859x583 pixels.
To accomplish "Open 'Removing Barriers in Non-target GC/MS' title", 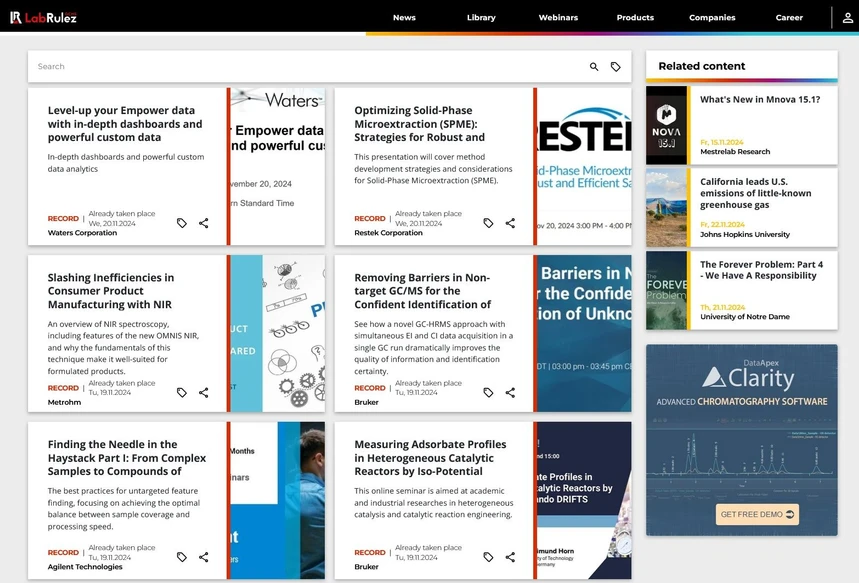I will click(422, 291).
